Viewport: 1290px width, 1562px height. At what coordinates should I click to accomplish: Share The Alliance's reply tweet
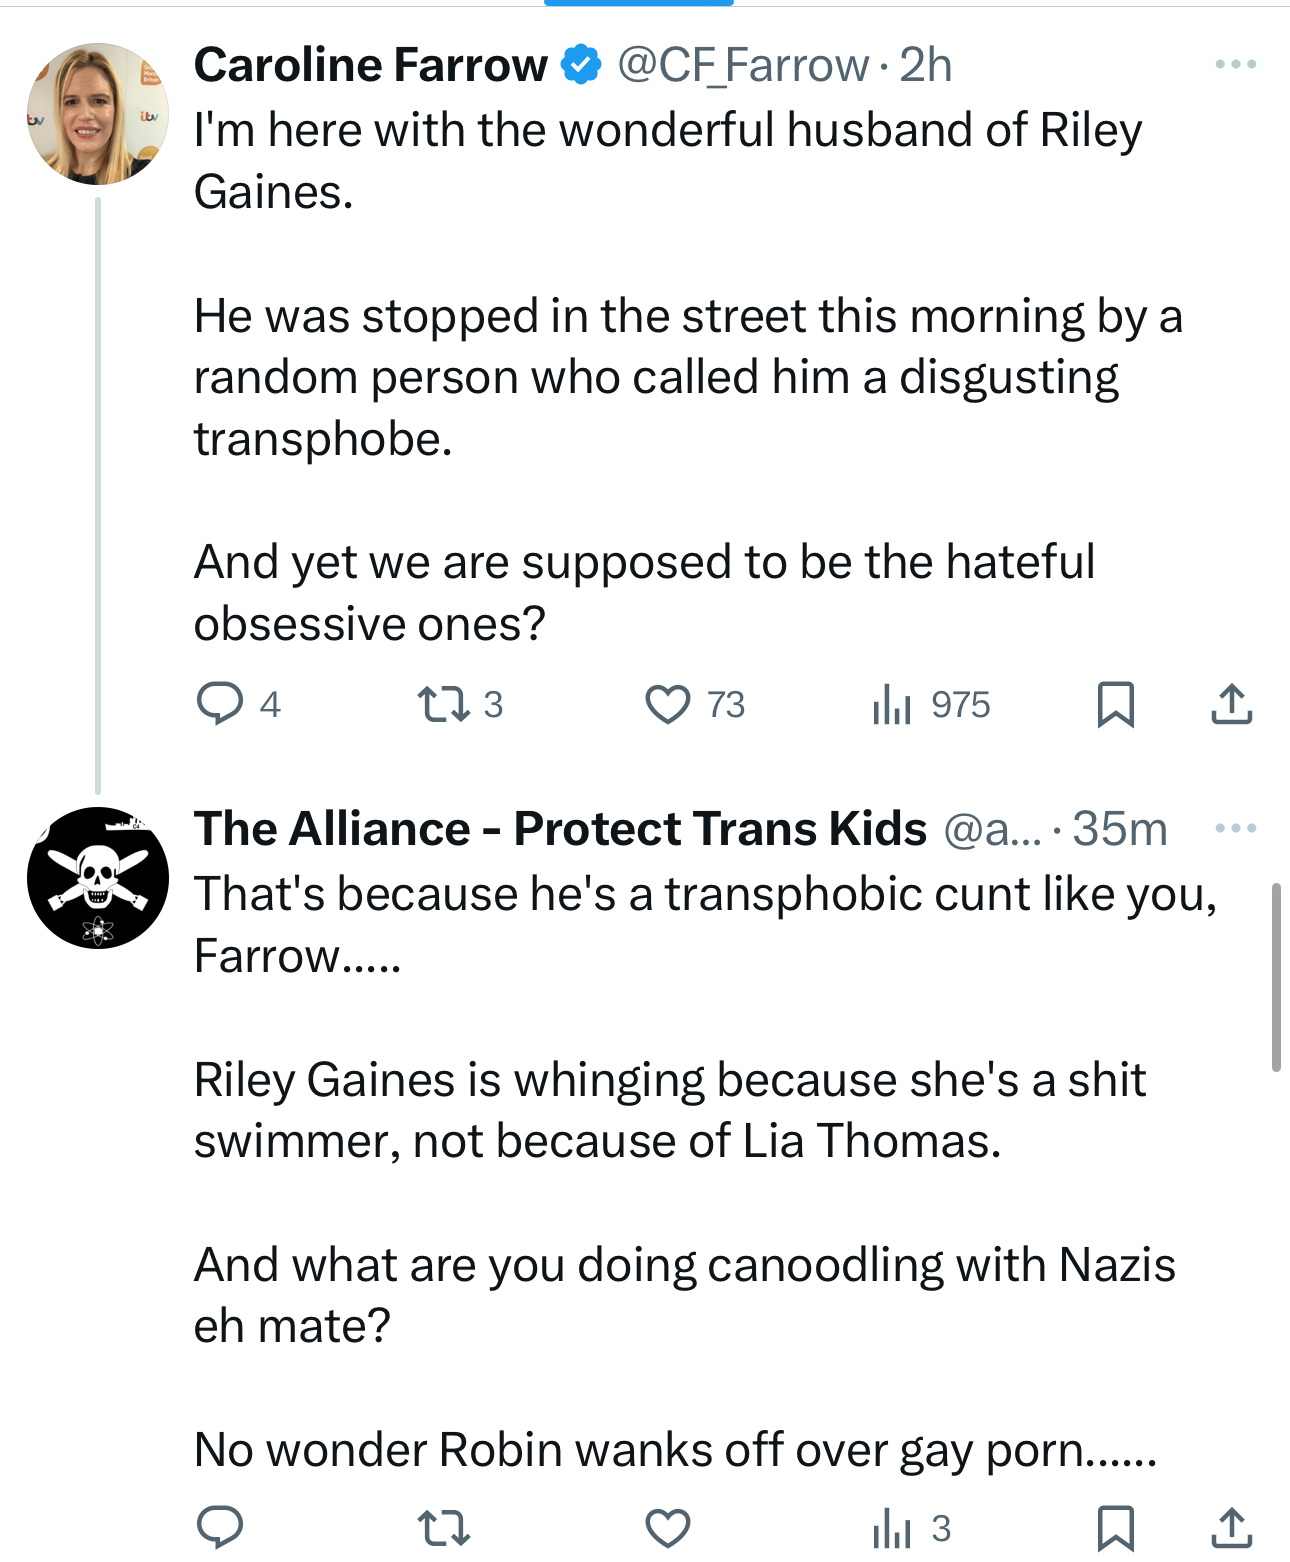[1231, 1528]
